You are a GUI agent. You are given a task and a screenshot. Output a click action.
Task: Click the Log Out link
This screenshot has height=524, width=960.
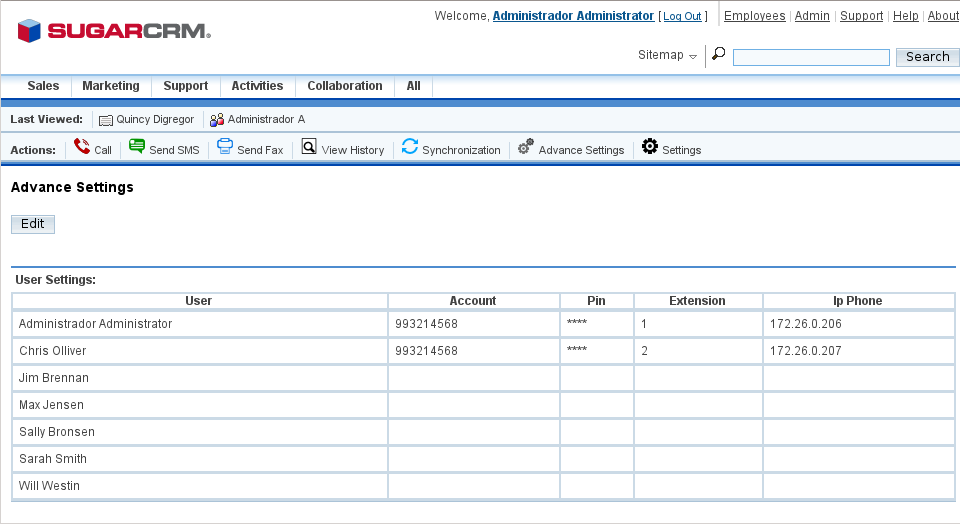pos(683,17)
